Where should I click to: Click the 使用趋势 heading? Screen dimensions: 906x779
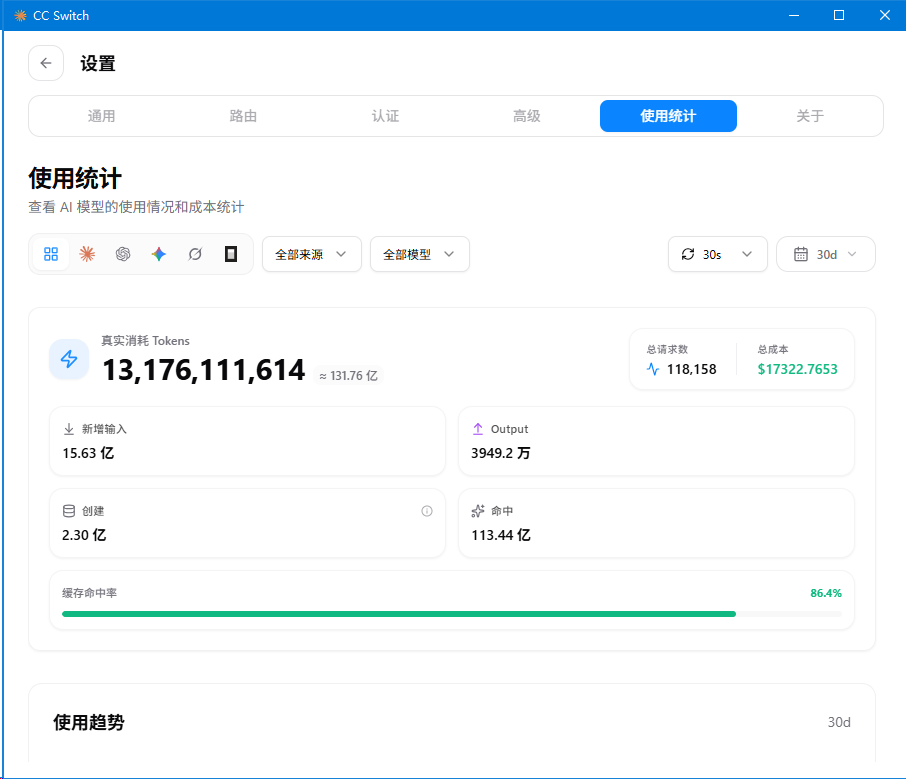click(x=89, y=722)
